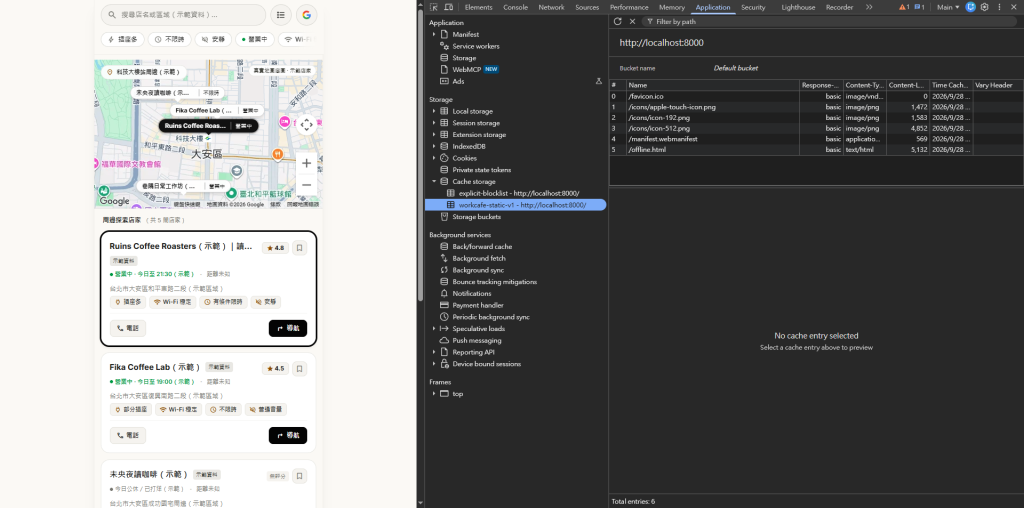1024x508 pixels.
Task: Toggle the 插座多 filter chip
Action: [123, 39]
